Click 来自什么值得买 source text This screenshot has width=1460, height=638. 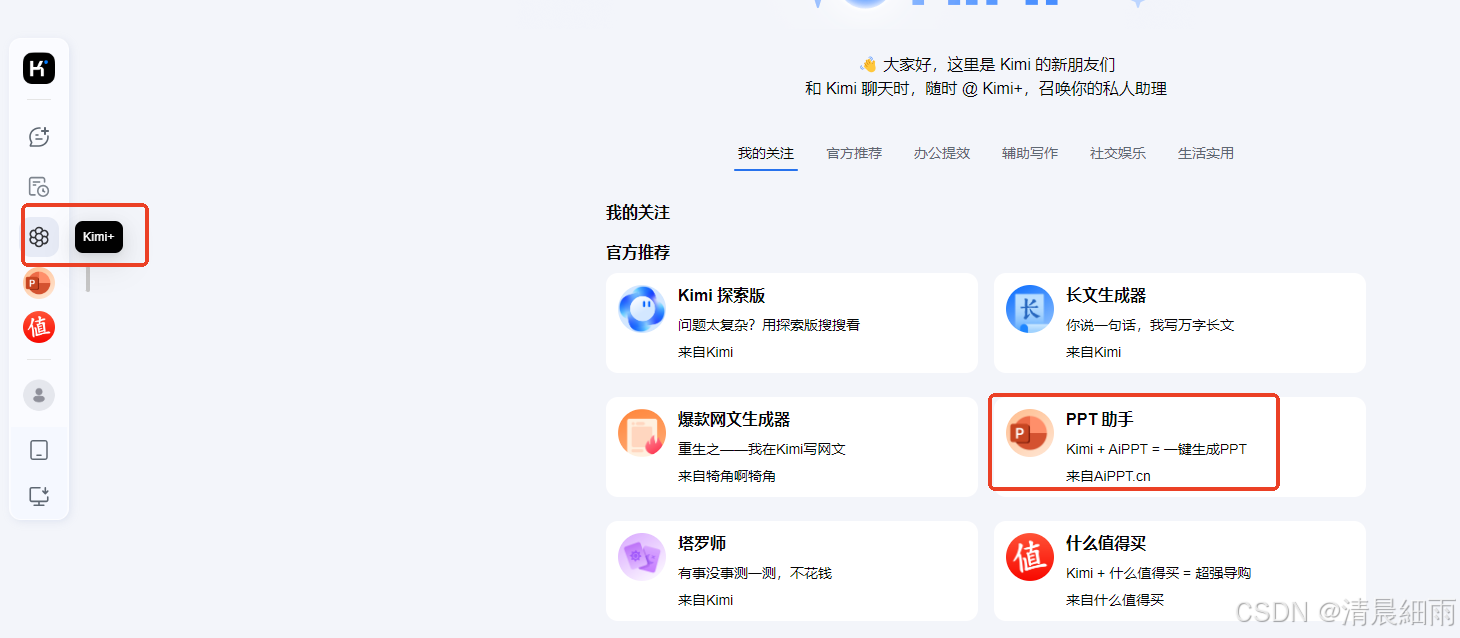point(1115,600)
